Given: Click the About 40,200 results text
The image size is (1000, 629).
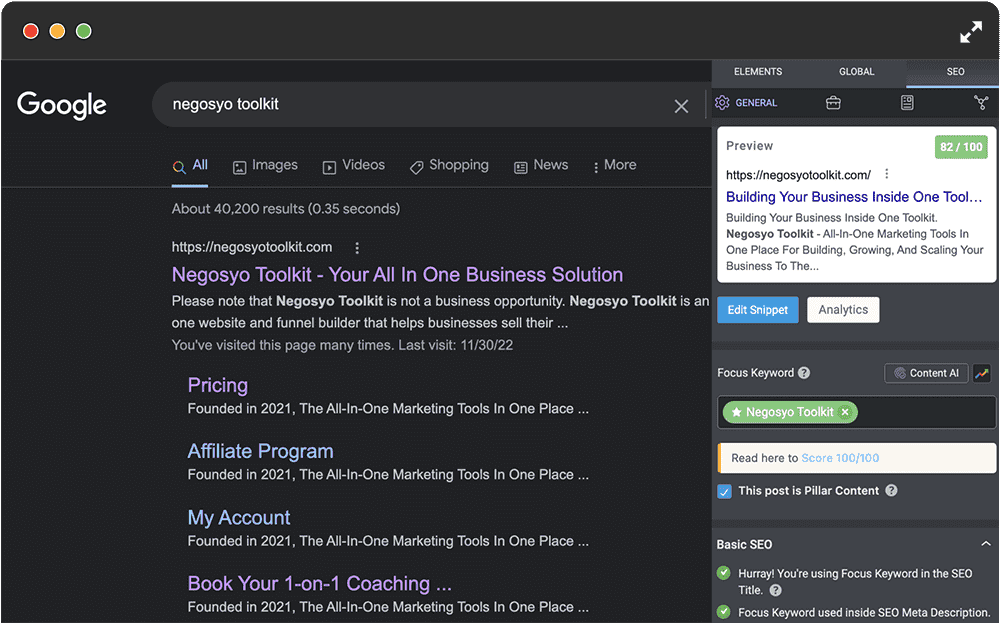Looking at the screenshot, I should pyautogui.click(x=286, y=209).
